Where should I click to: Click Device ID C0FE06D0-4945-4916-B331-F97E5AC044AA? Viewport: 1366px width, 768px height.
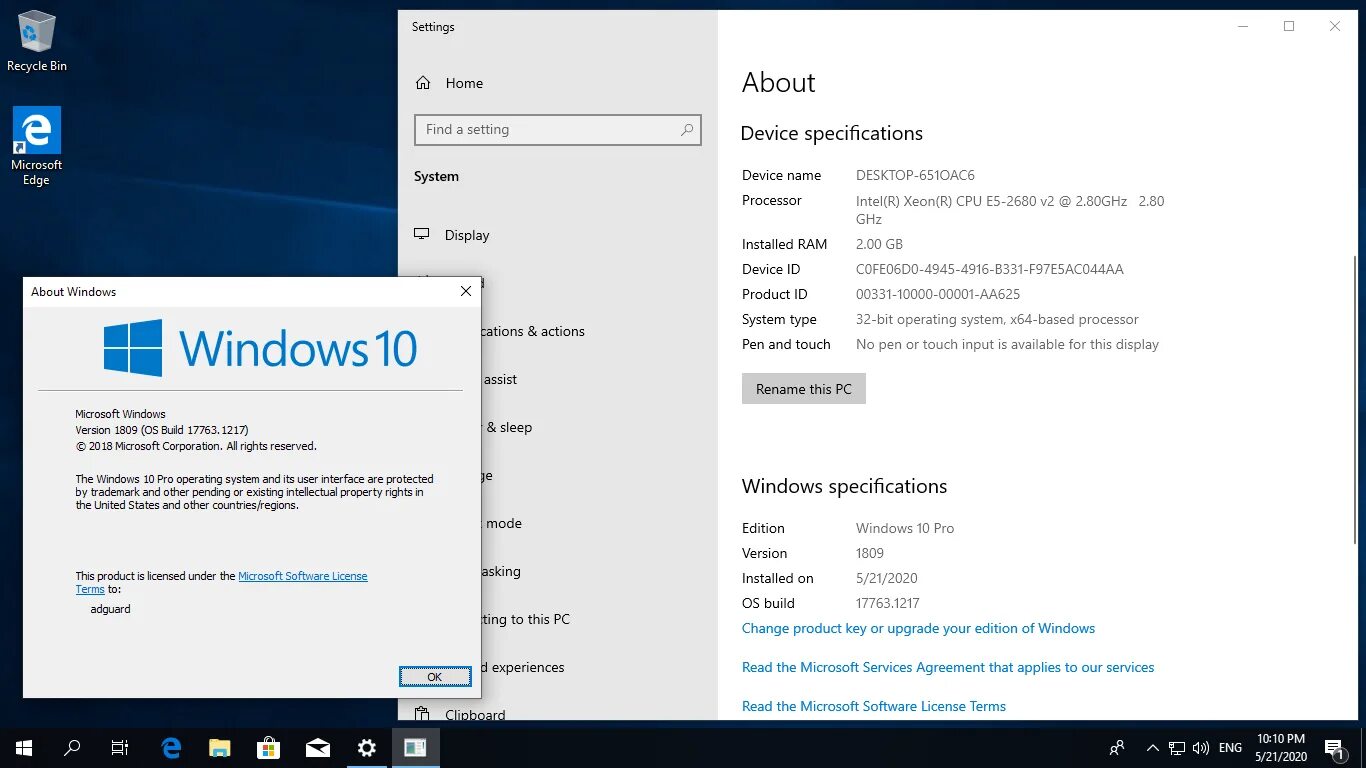[990, 269]
